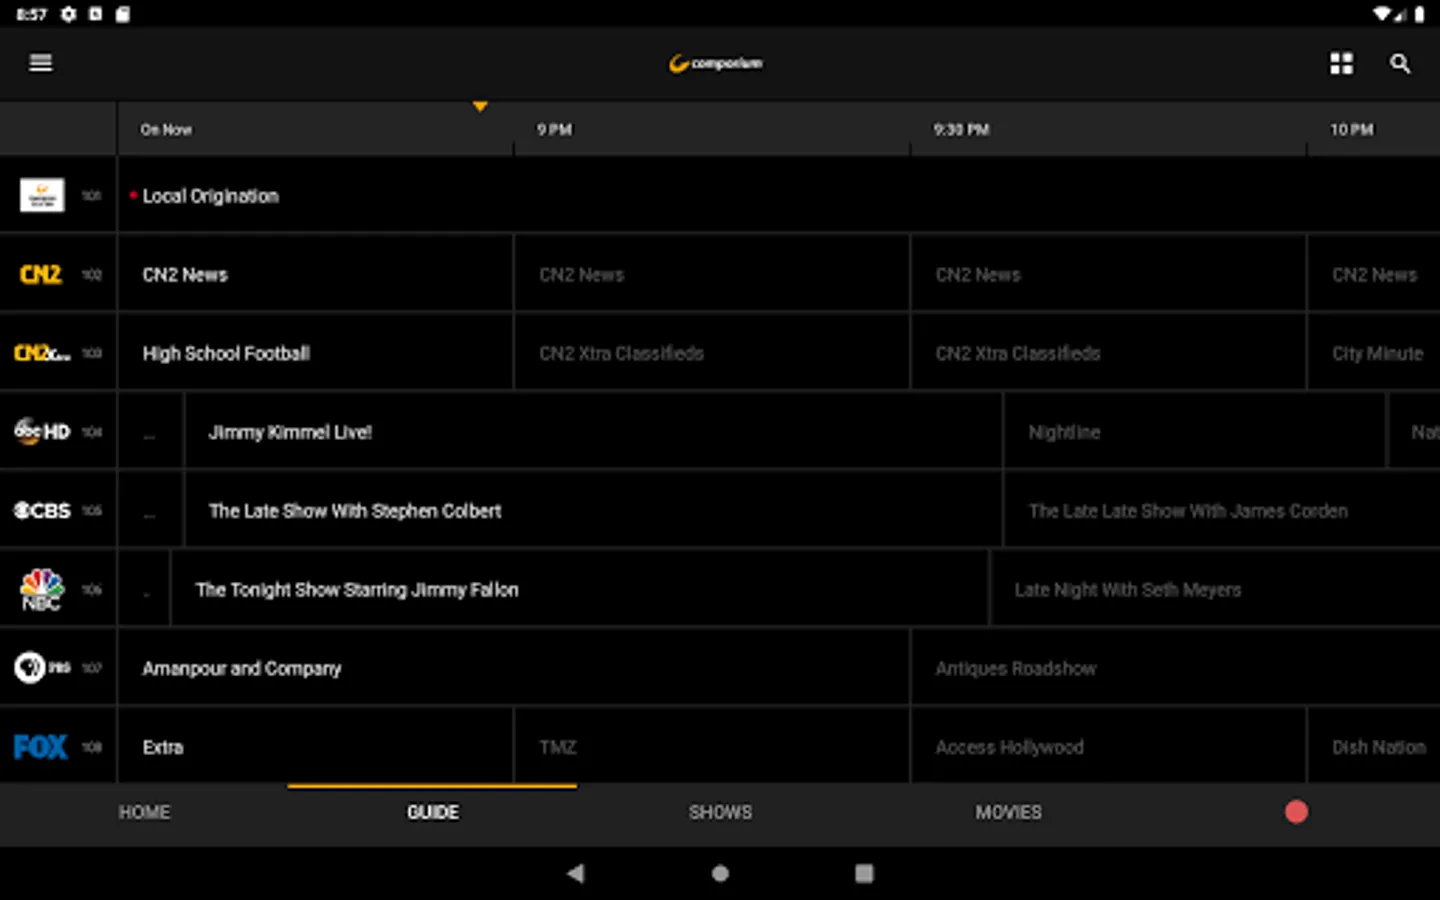
Task: Tap Android home circle button
Action: pyautogui.click(x=720, y=873)
